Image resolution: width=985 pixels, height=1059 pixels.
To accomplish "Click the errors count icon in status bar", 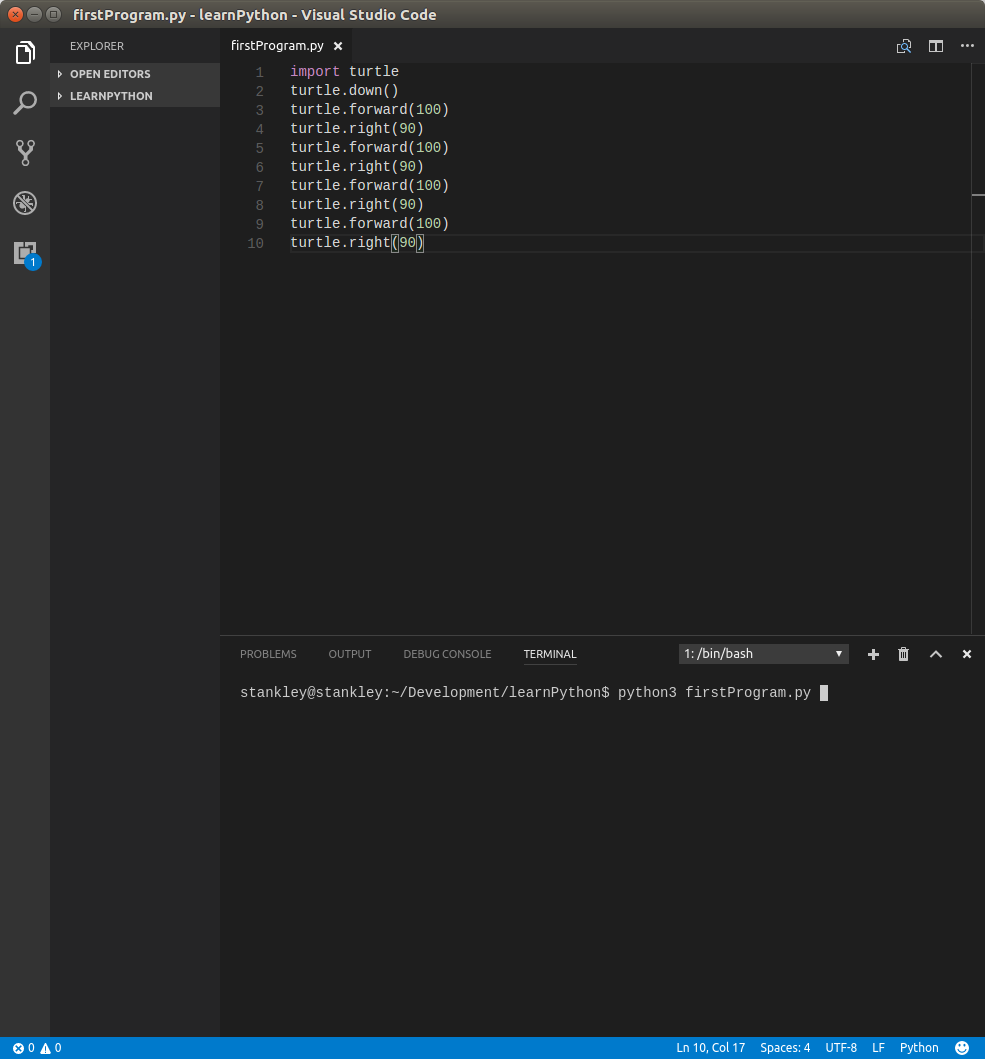I will (x=24, y=1048).
